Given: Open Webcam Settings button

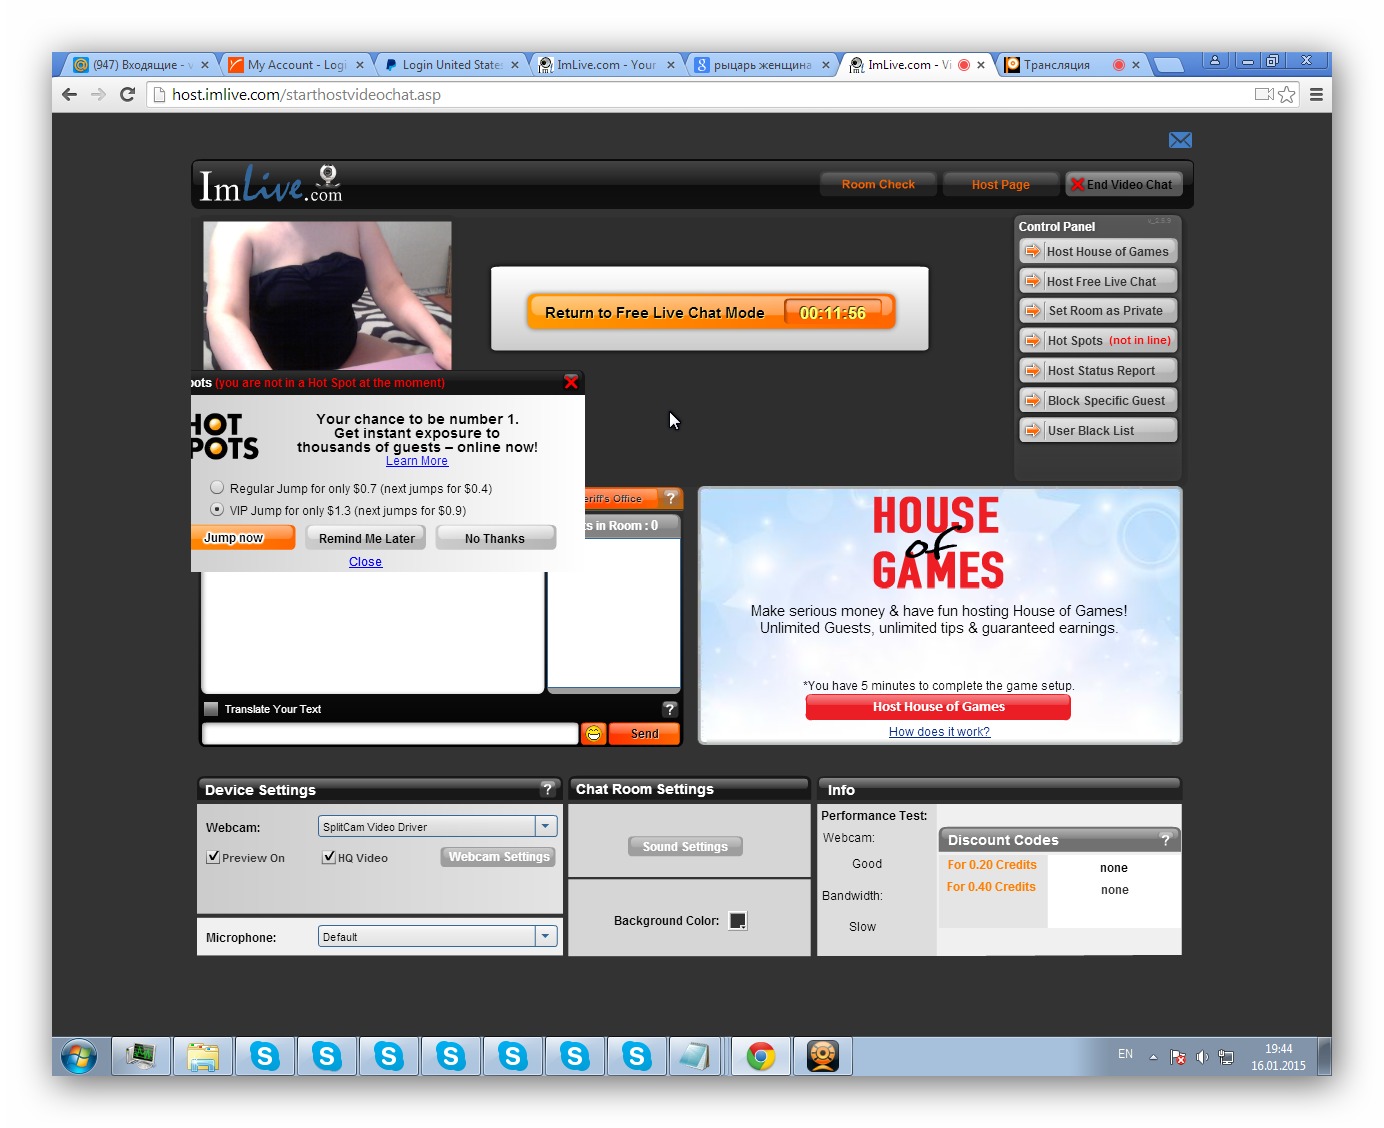Looking at the screenshot, I should click(x=498, y=857).
